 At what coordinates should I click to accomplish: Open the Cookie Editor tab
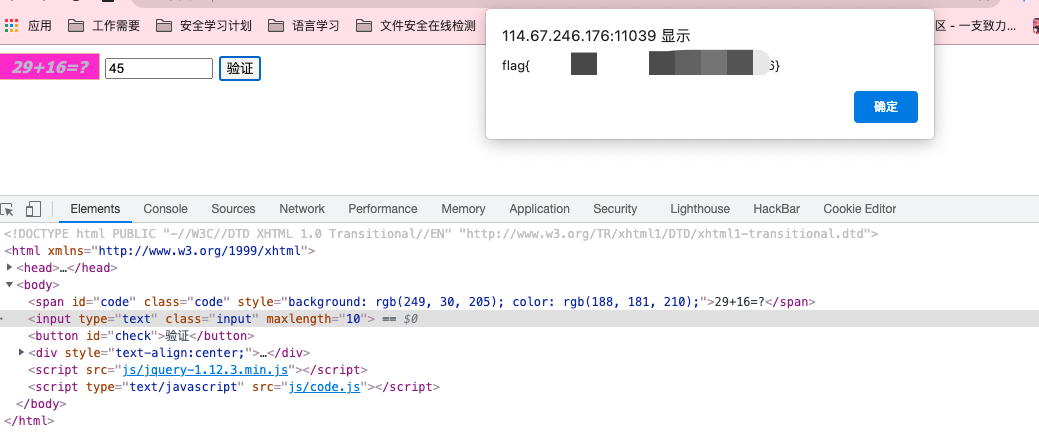(859, 209)
